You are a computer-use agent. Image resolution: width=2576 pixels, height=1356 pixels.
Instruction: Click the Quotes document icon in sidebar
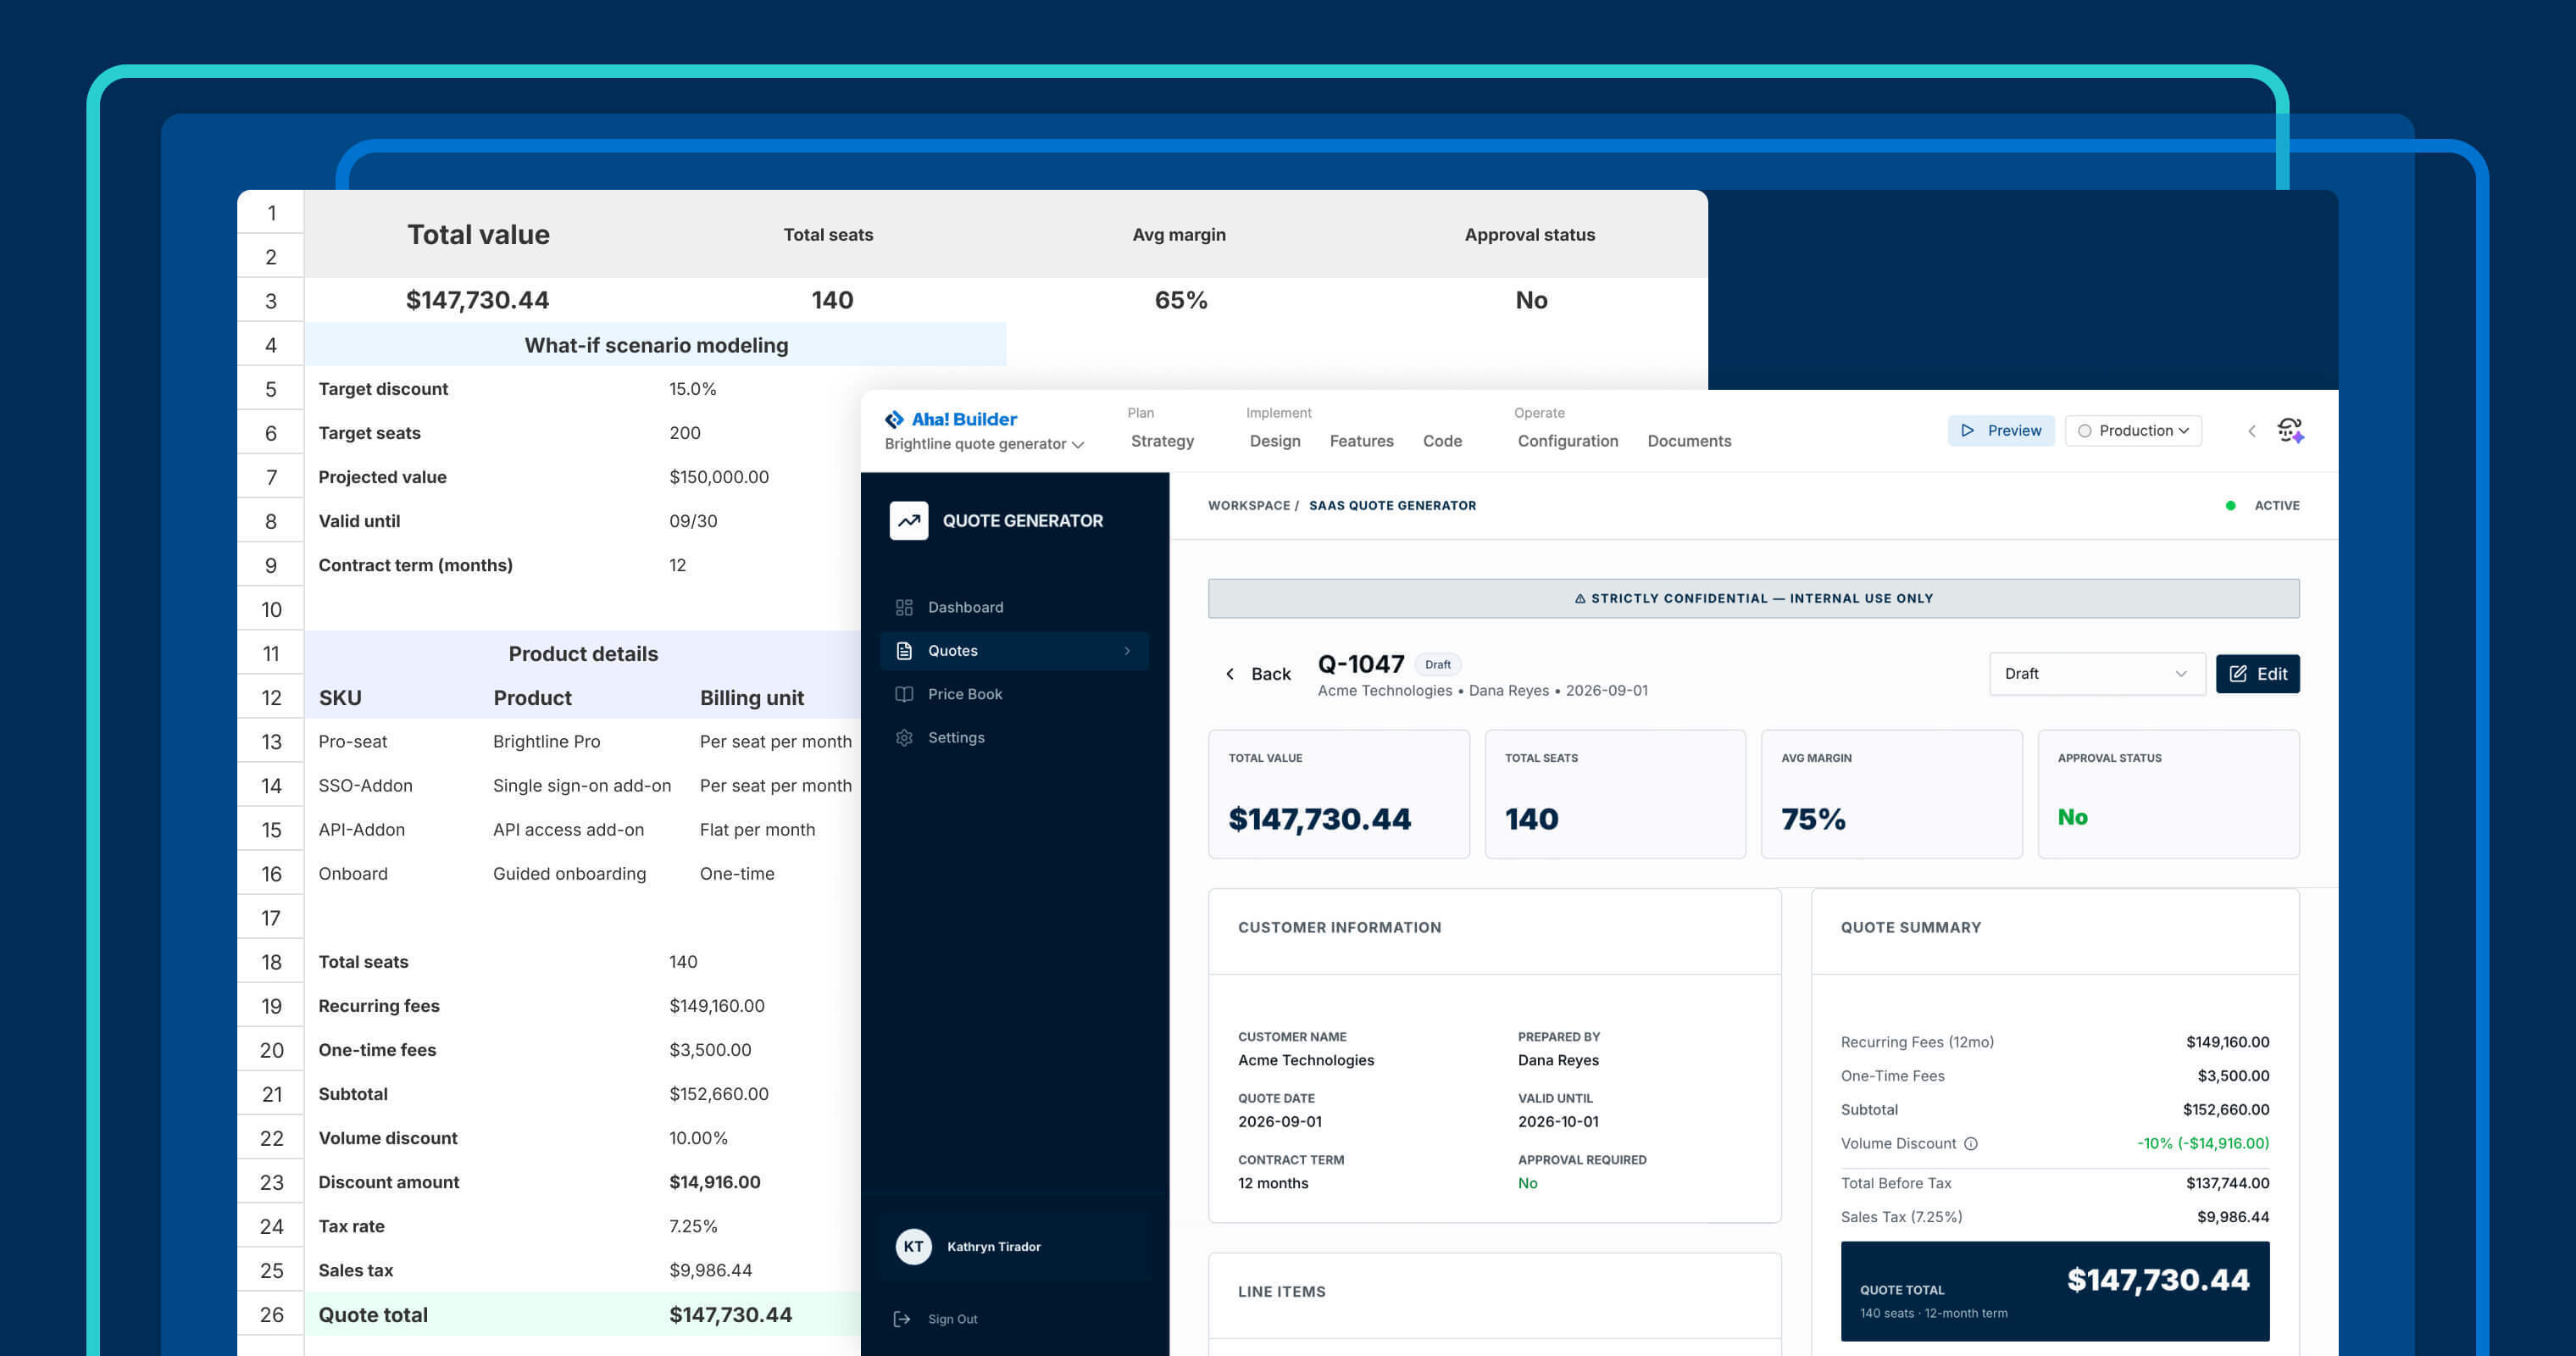point(904,651)
